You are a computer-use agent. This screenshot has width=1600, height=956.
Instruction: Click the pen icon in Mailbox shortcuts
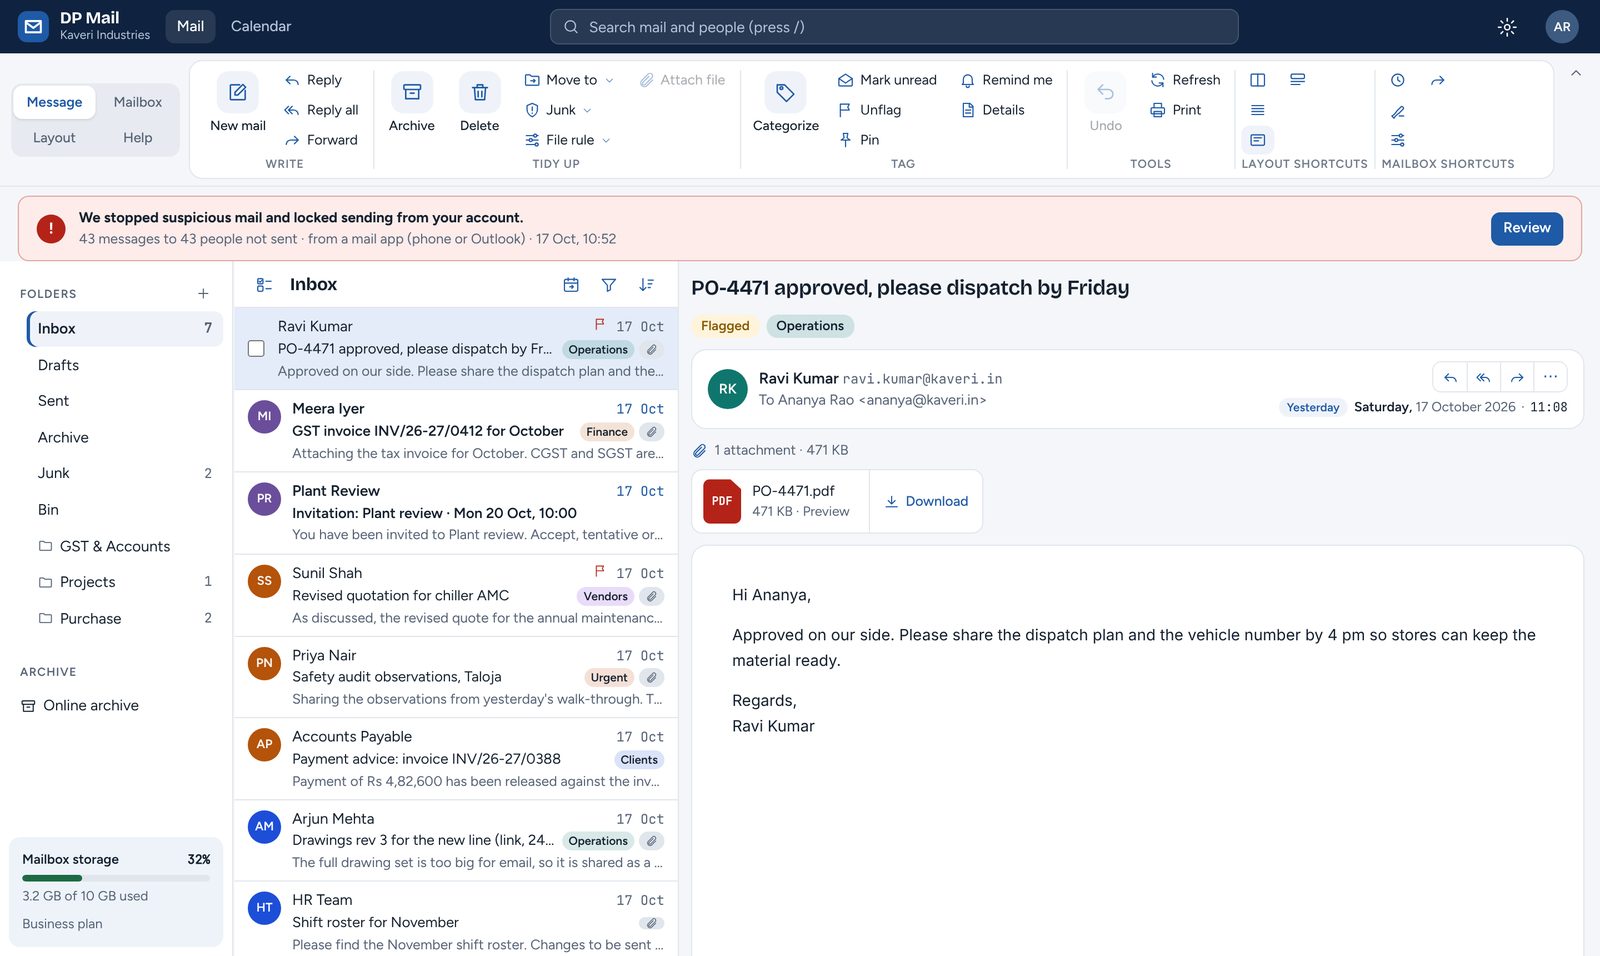click(1398, 112)
